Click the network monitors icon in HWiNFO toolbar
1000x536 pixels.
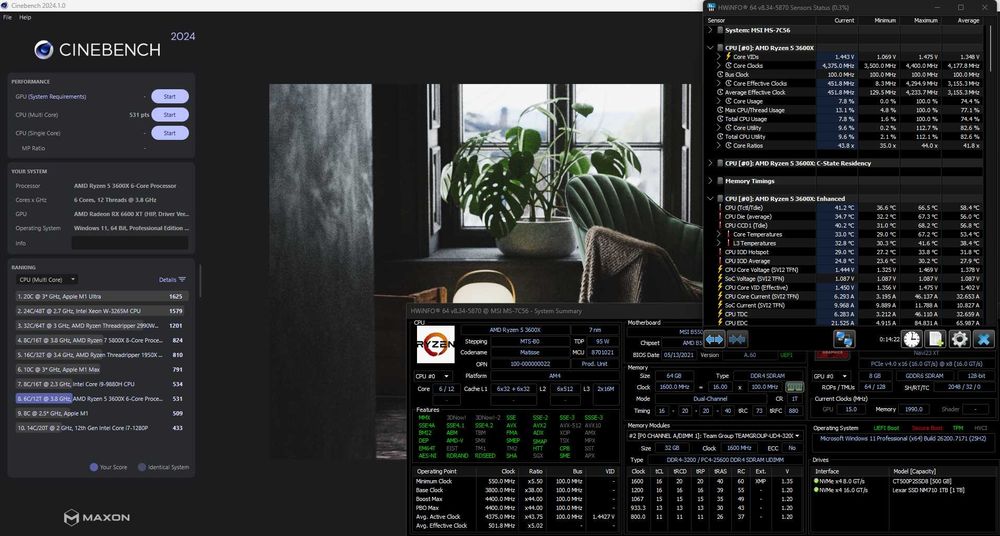pyautogui.click(x=844, y=339)
